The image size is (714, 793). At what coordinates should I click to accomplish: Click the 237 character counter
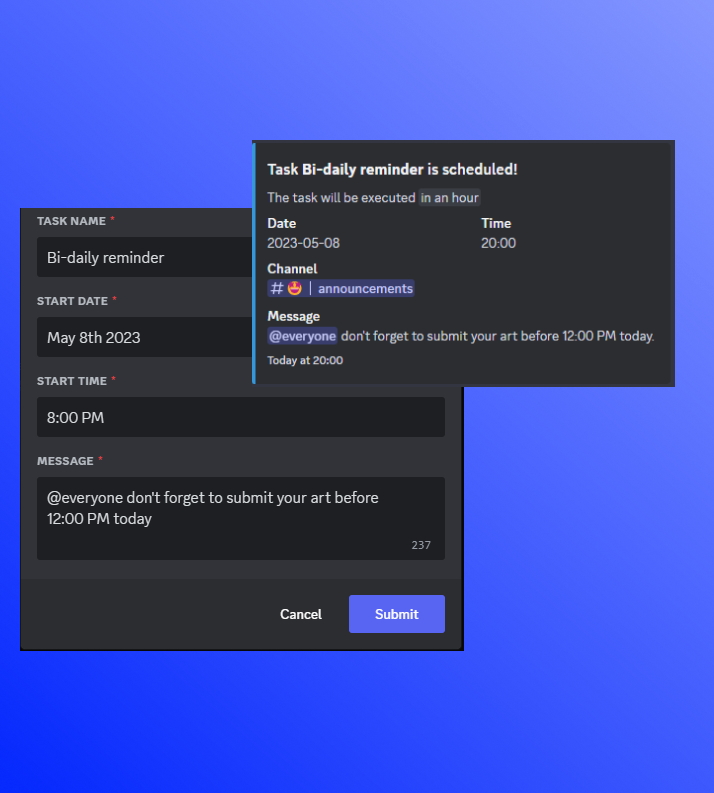421,545
